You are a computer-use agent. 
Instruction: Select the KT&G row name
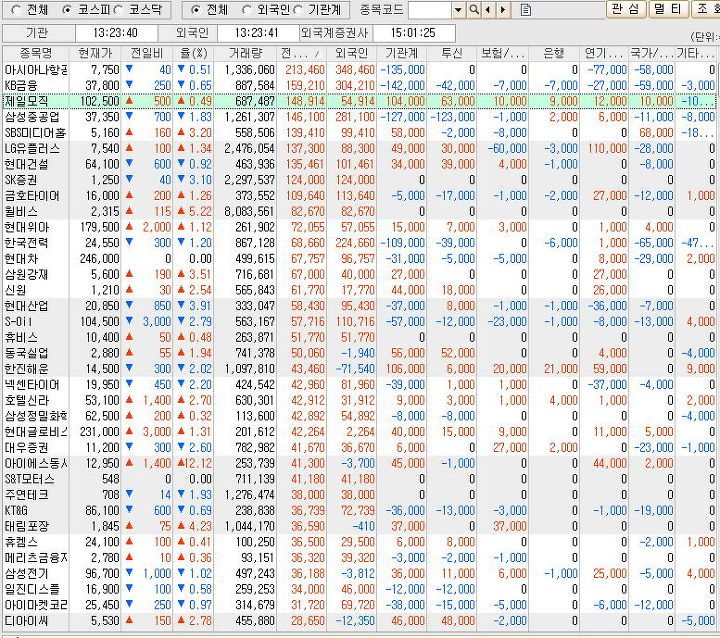point(16,510)
